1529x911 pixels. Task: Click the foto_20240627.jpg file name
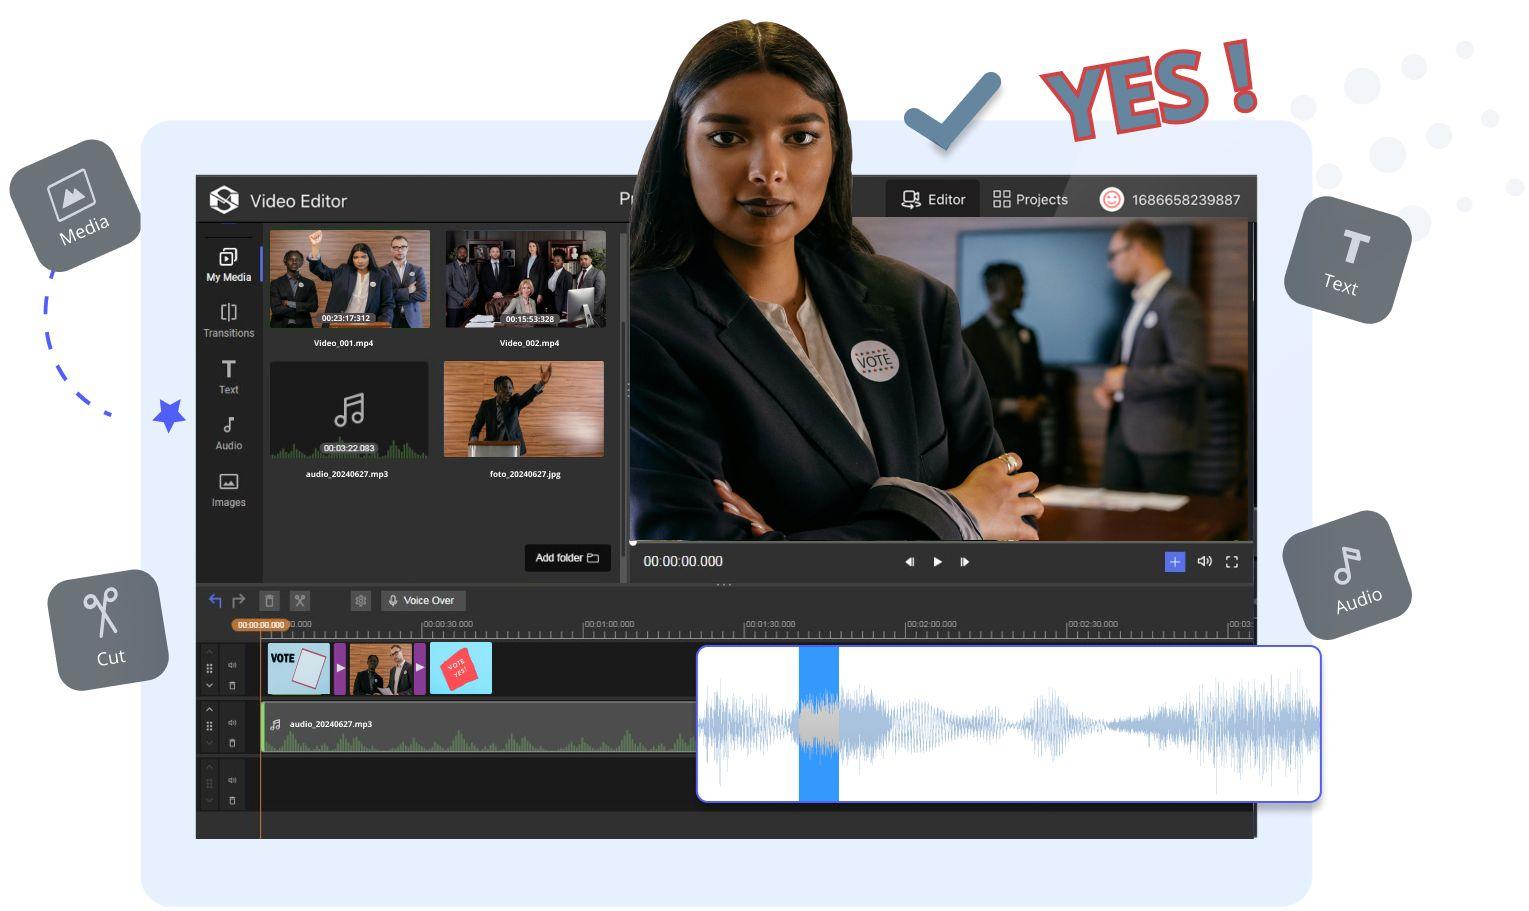click(525, 474)
